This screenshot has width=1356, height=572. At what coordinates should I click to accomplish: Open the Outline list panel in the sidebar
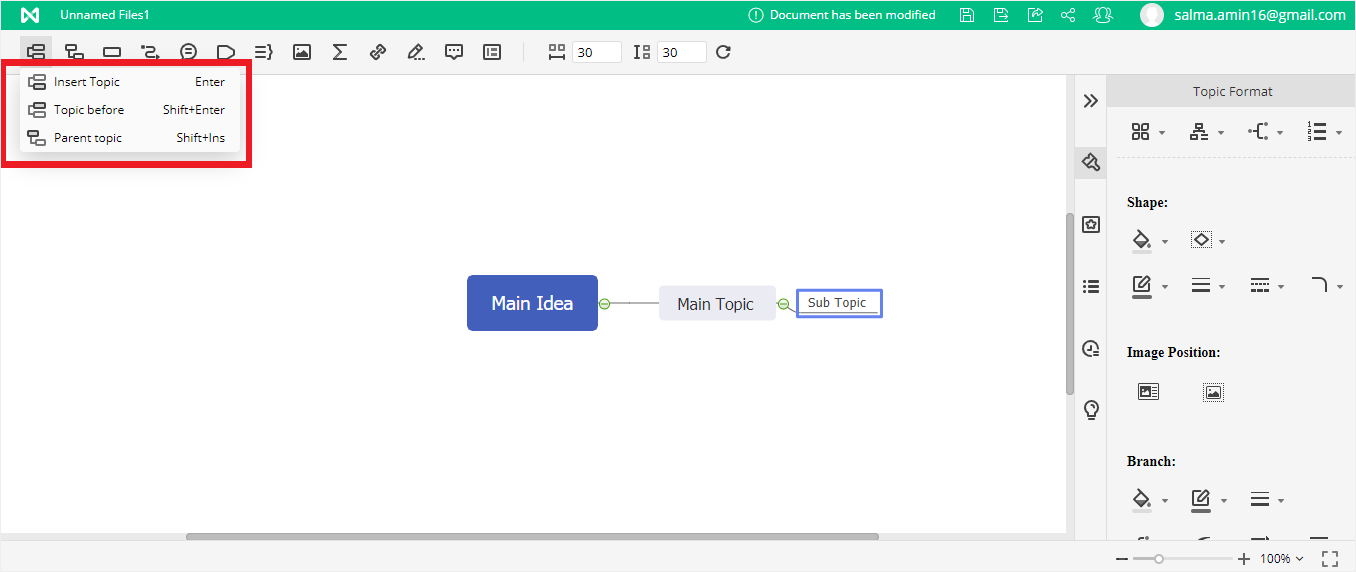click(1091, 287)
